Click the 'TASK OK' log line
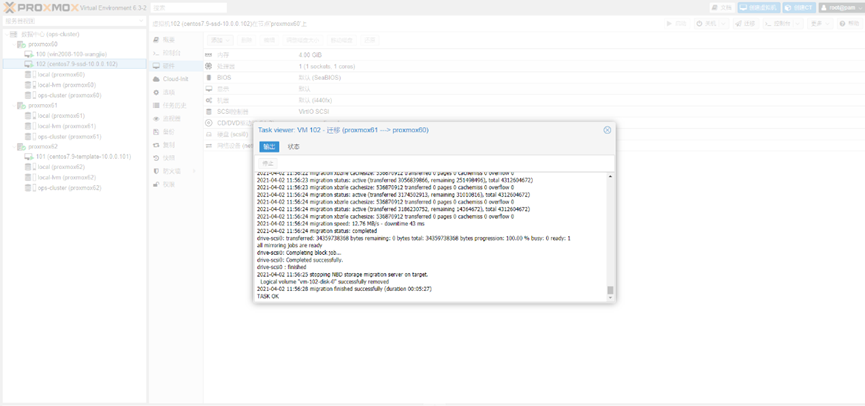Viewport: 865px width, 406px height. (x=268, y=296)
